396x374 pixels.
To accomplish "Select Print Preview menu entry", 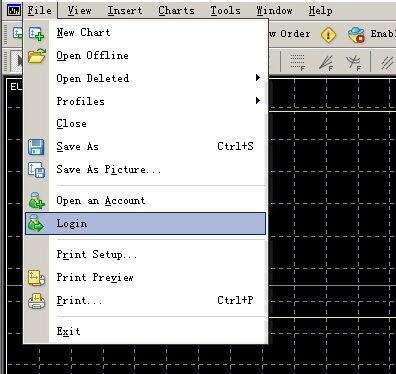I will (x=146, y=277).
